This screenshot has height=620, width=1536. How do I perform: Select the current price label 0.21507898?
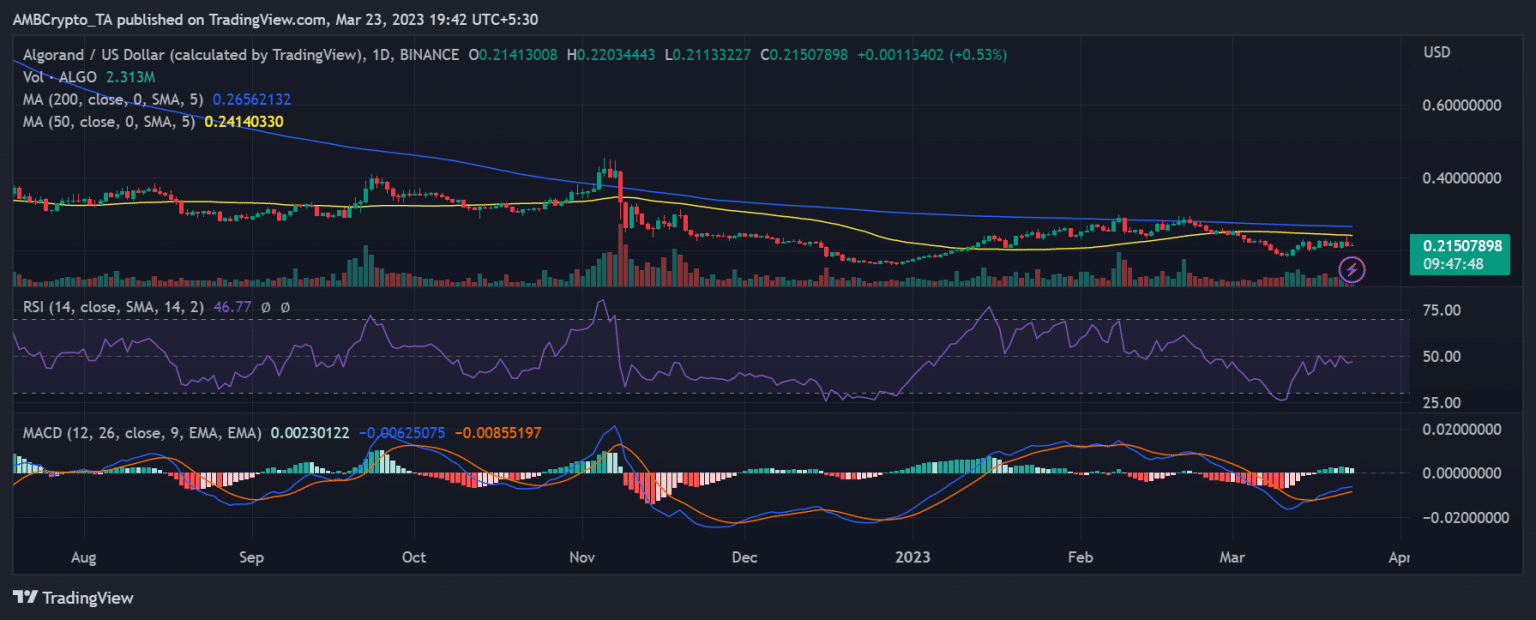coord(1461,245)
